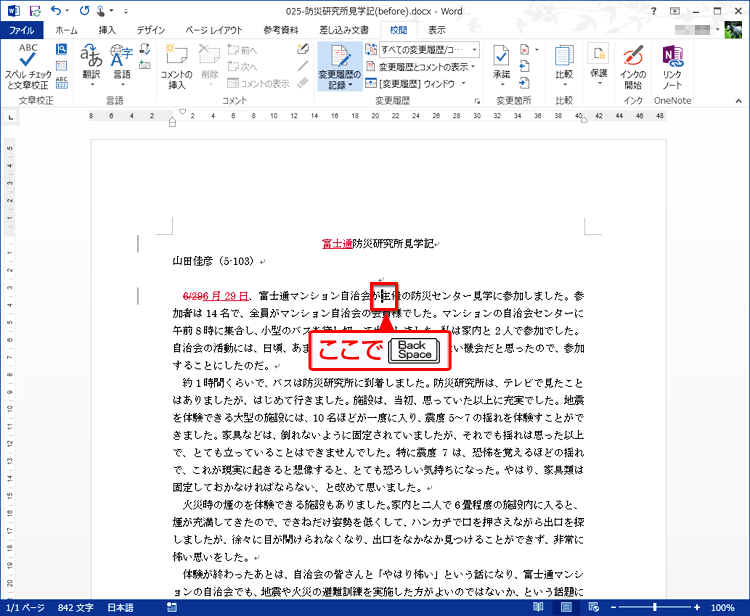750x616 pixels.
Task: Click the proofing status icon in status bar
Action: (171, 607)
